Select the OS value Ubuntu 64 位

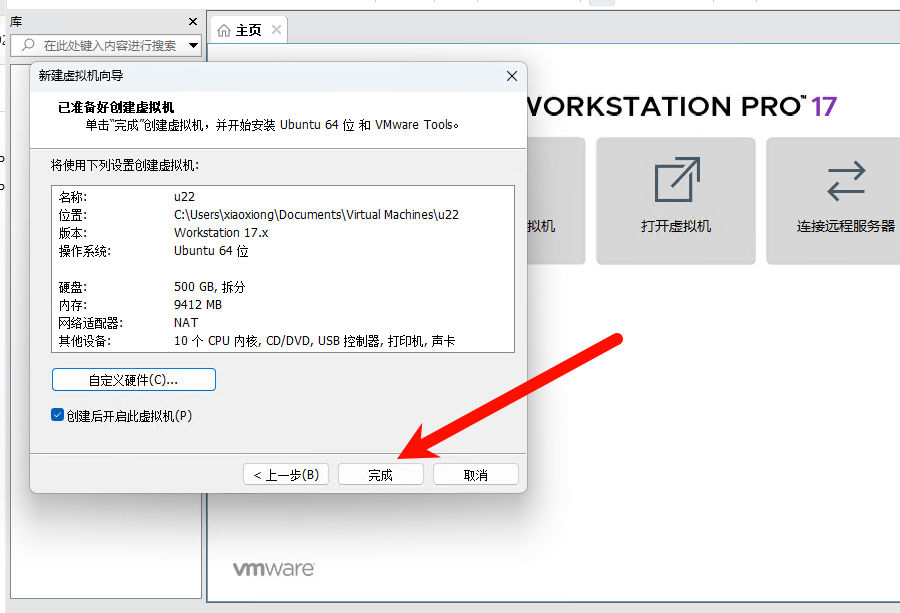point(211,251)
